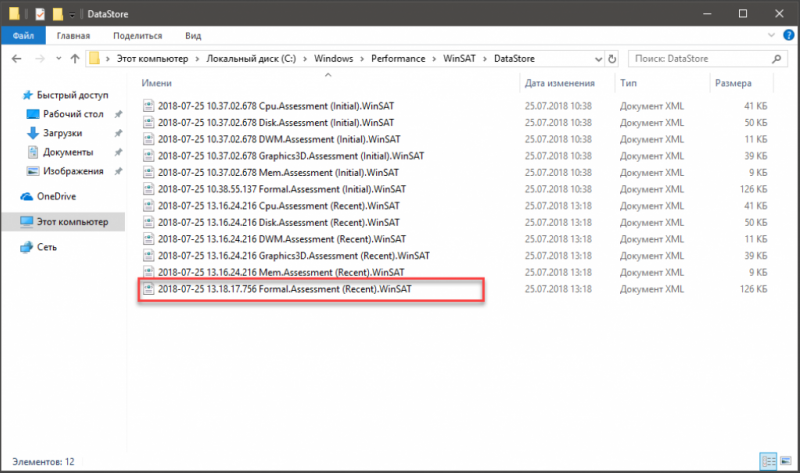
Task: Select Mem.Assessment (Recent).WinSAT file icon
Action: pos(148,272)
